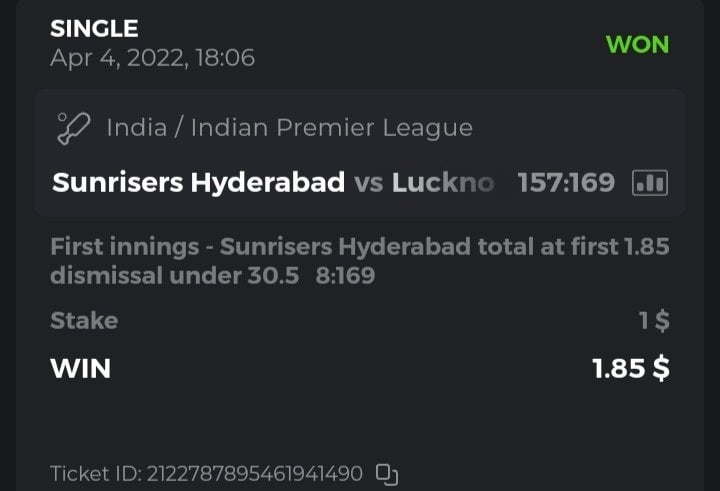
Task: Select the first dismissal under 30.5 bet description
Action: tap(174, 275)
